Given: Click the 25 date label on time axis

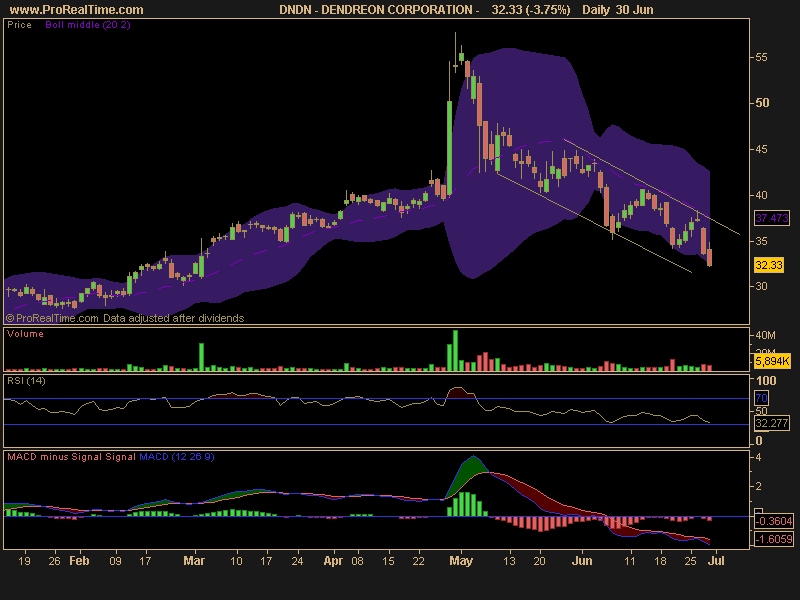Looking at the screenshot, I should 690,561.
